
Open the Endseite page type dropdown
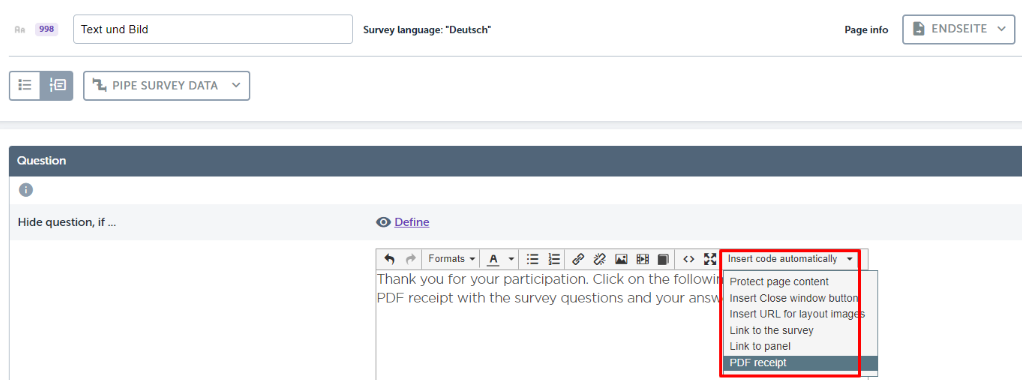[959, 29]
